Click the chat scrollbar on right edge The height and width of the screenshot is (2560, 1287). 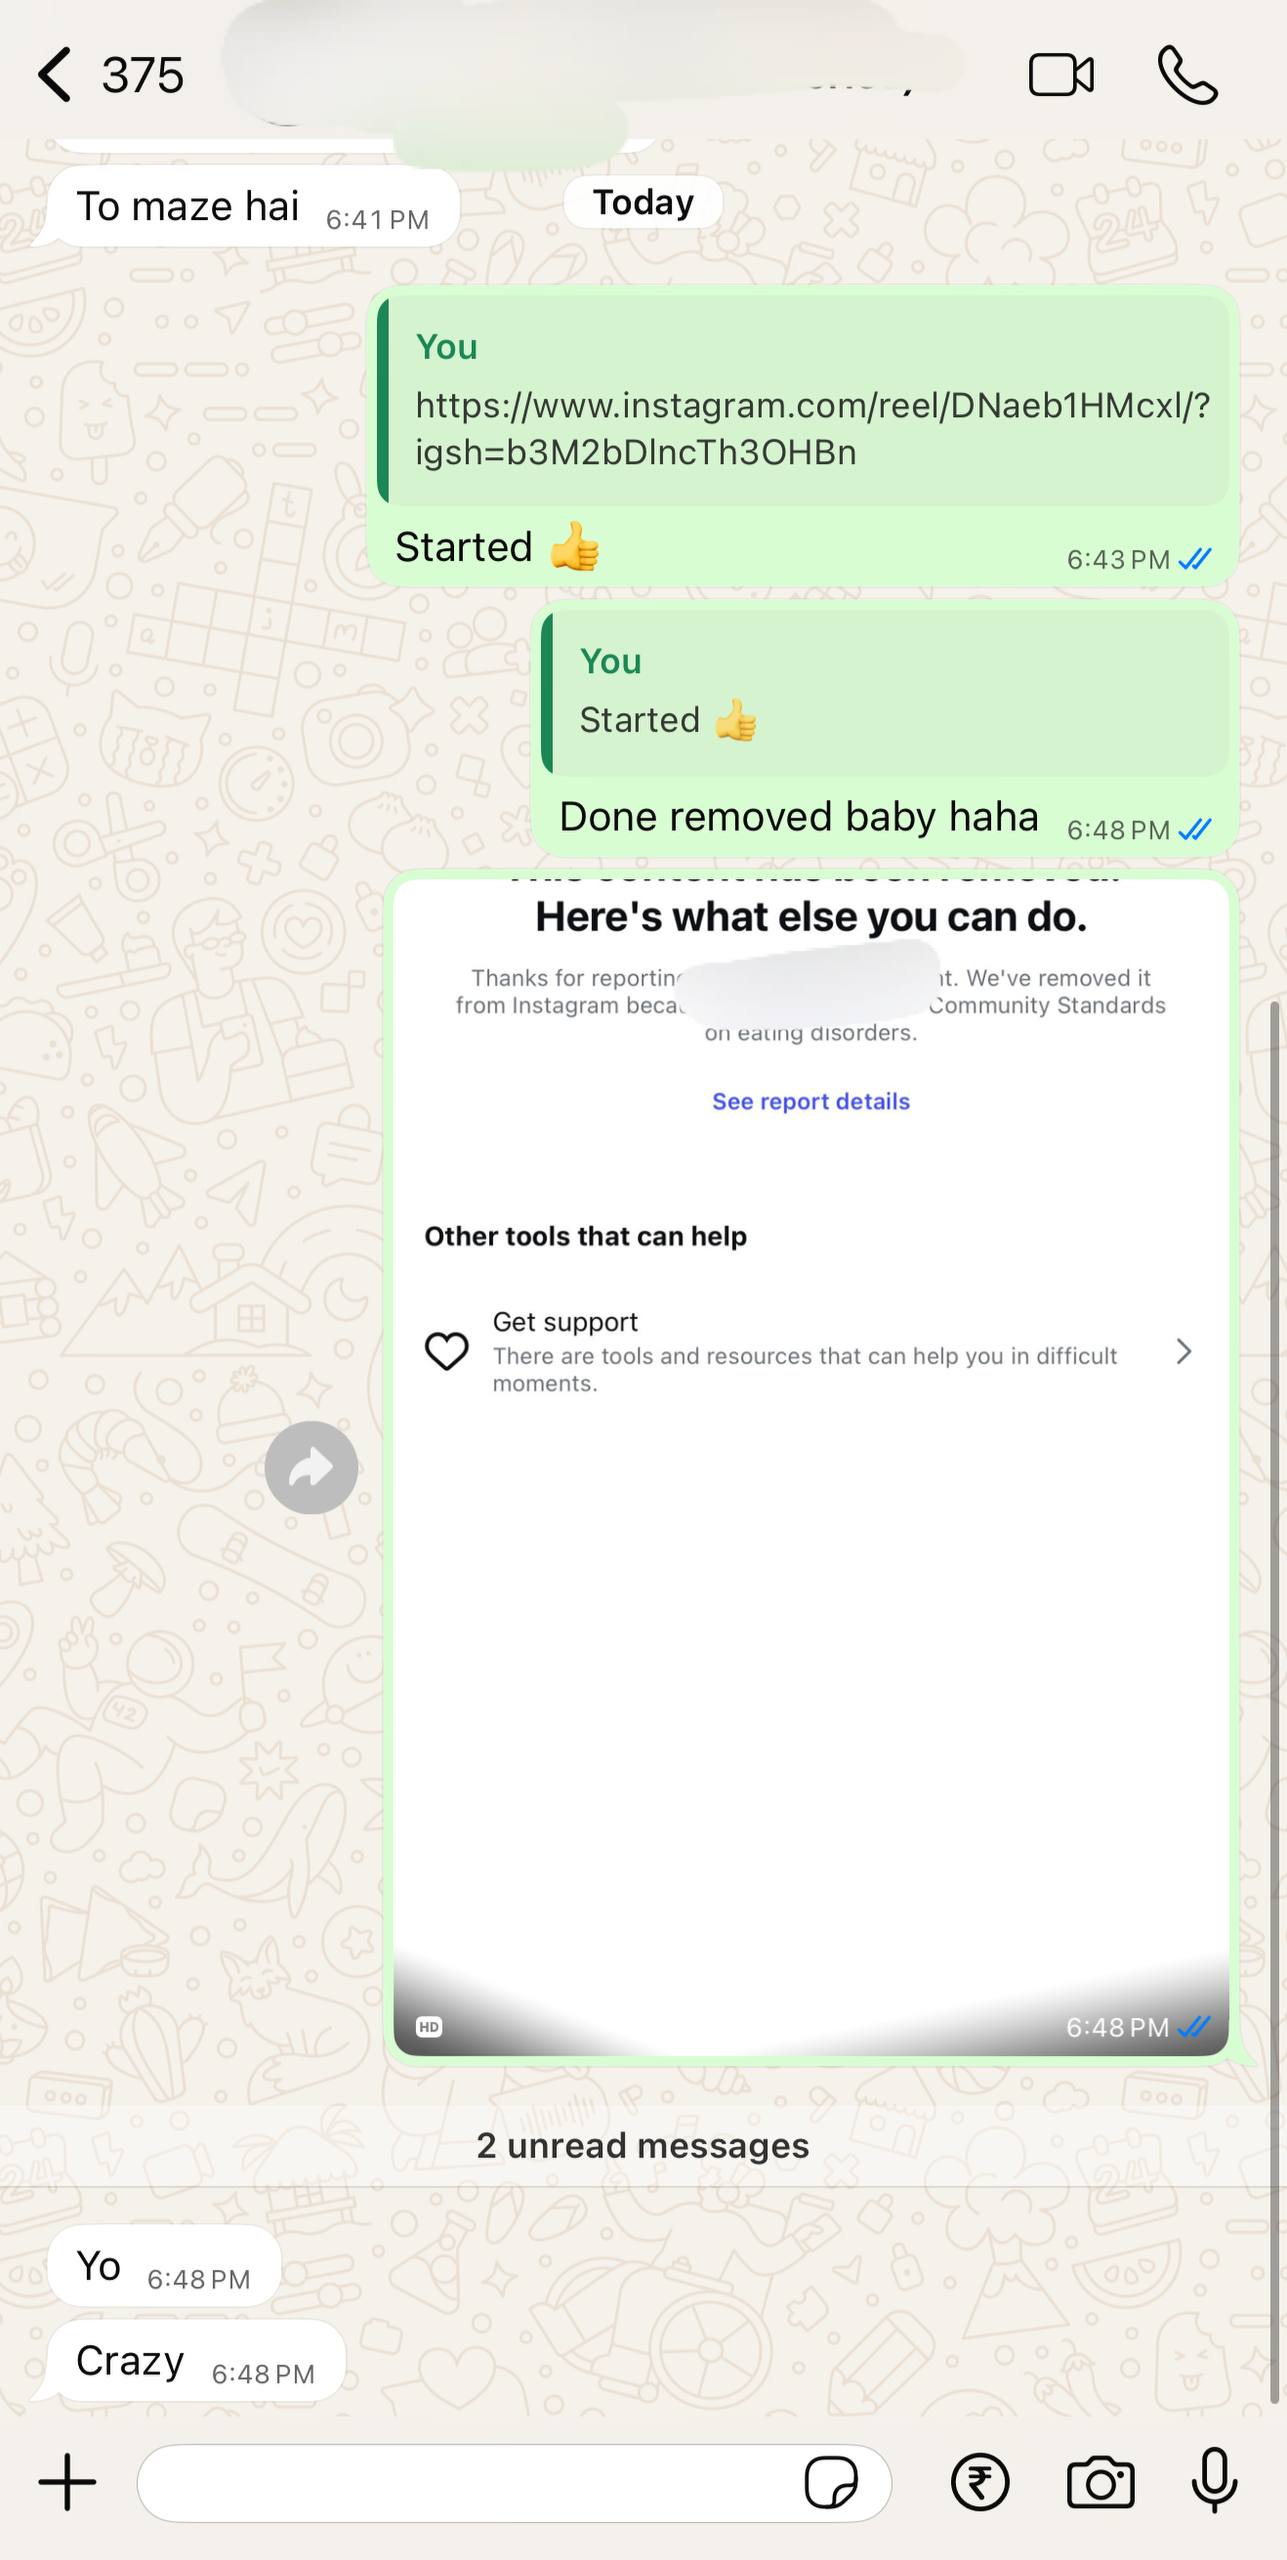click(x=1275, y=1700)
